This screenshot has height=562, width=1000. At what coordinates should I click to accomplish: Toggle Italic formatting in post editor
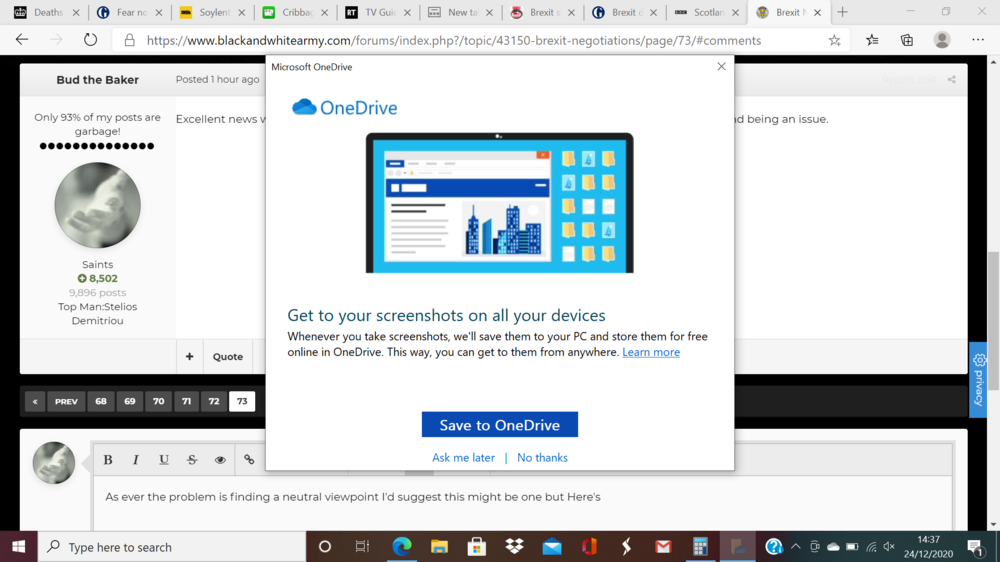point(135,460)
